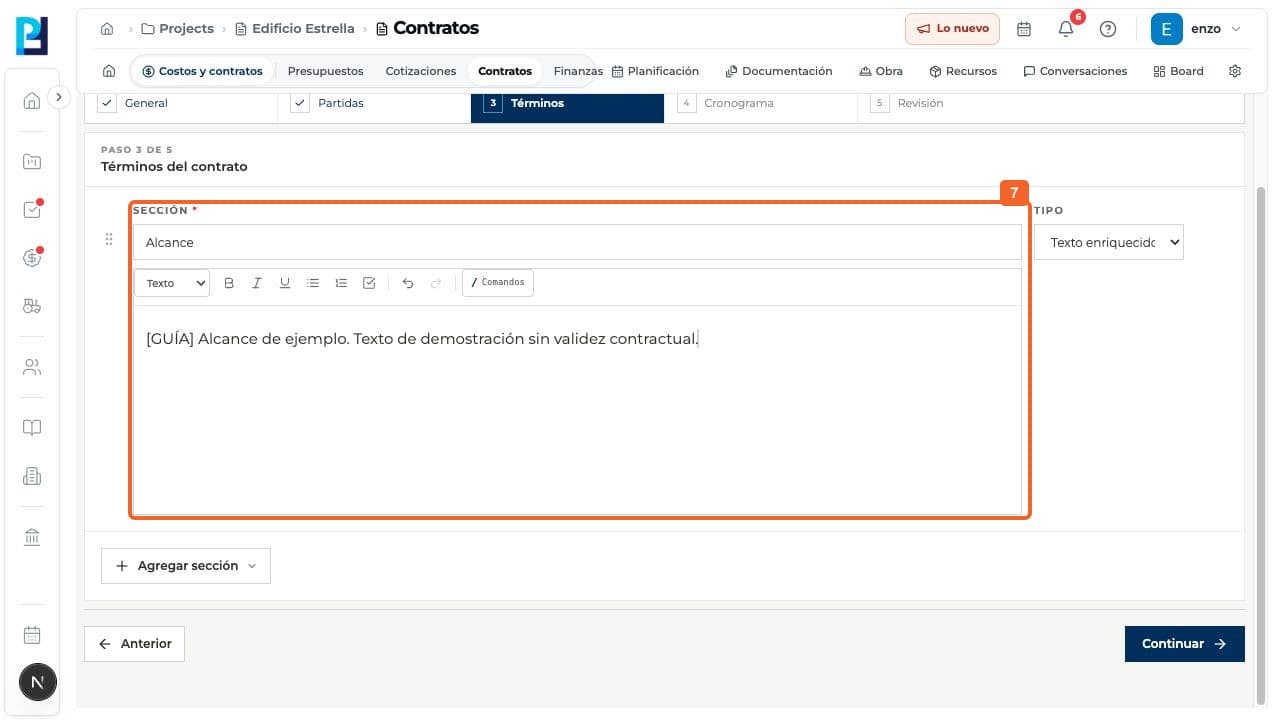Insert a checklist in the editor
The height and width of the screenshot is (720, 1280).
(x=369, y=283)
